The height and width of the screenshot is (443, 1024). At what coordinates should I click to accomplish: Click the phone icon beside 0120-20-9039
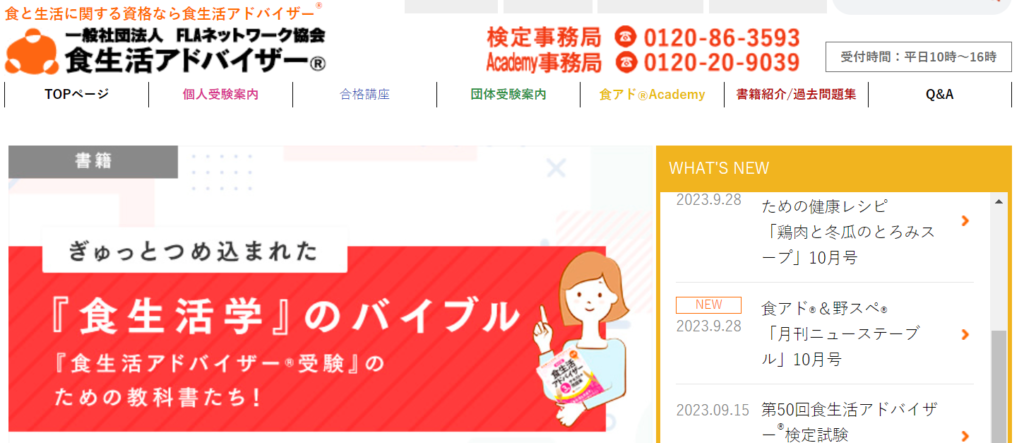pos(625,62)
